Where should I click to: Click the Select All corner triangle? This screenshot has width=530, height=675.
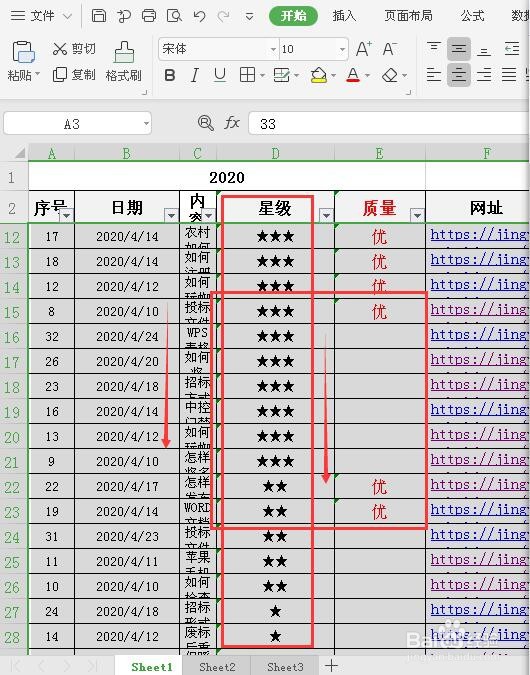tap(19, 152)
